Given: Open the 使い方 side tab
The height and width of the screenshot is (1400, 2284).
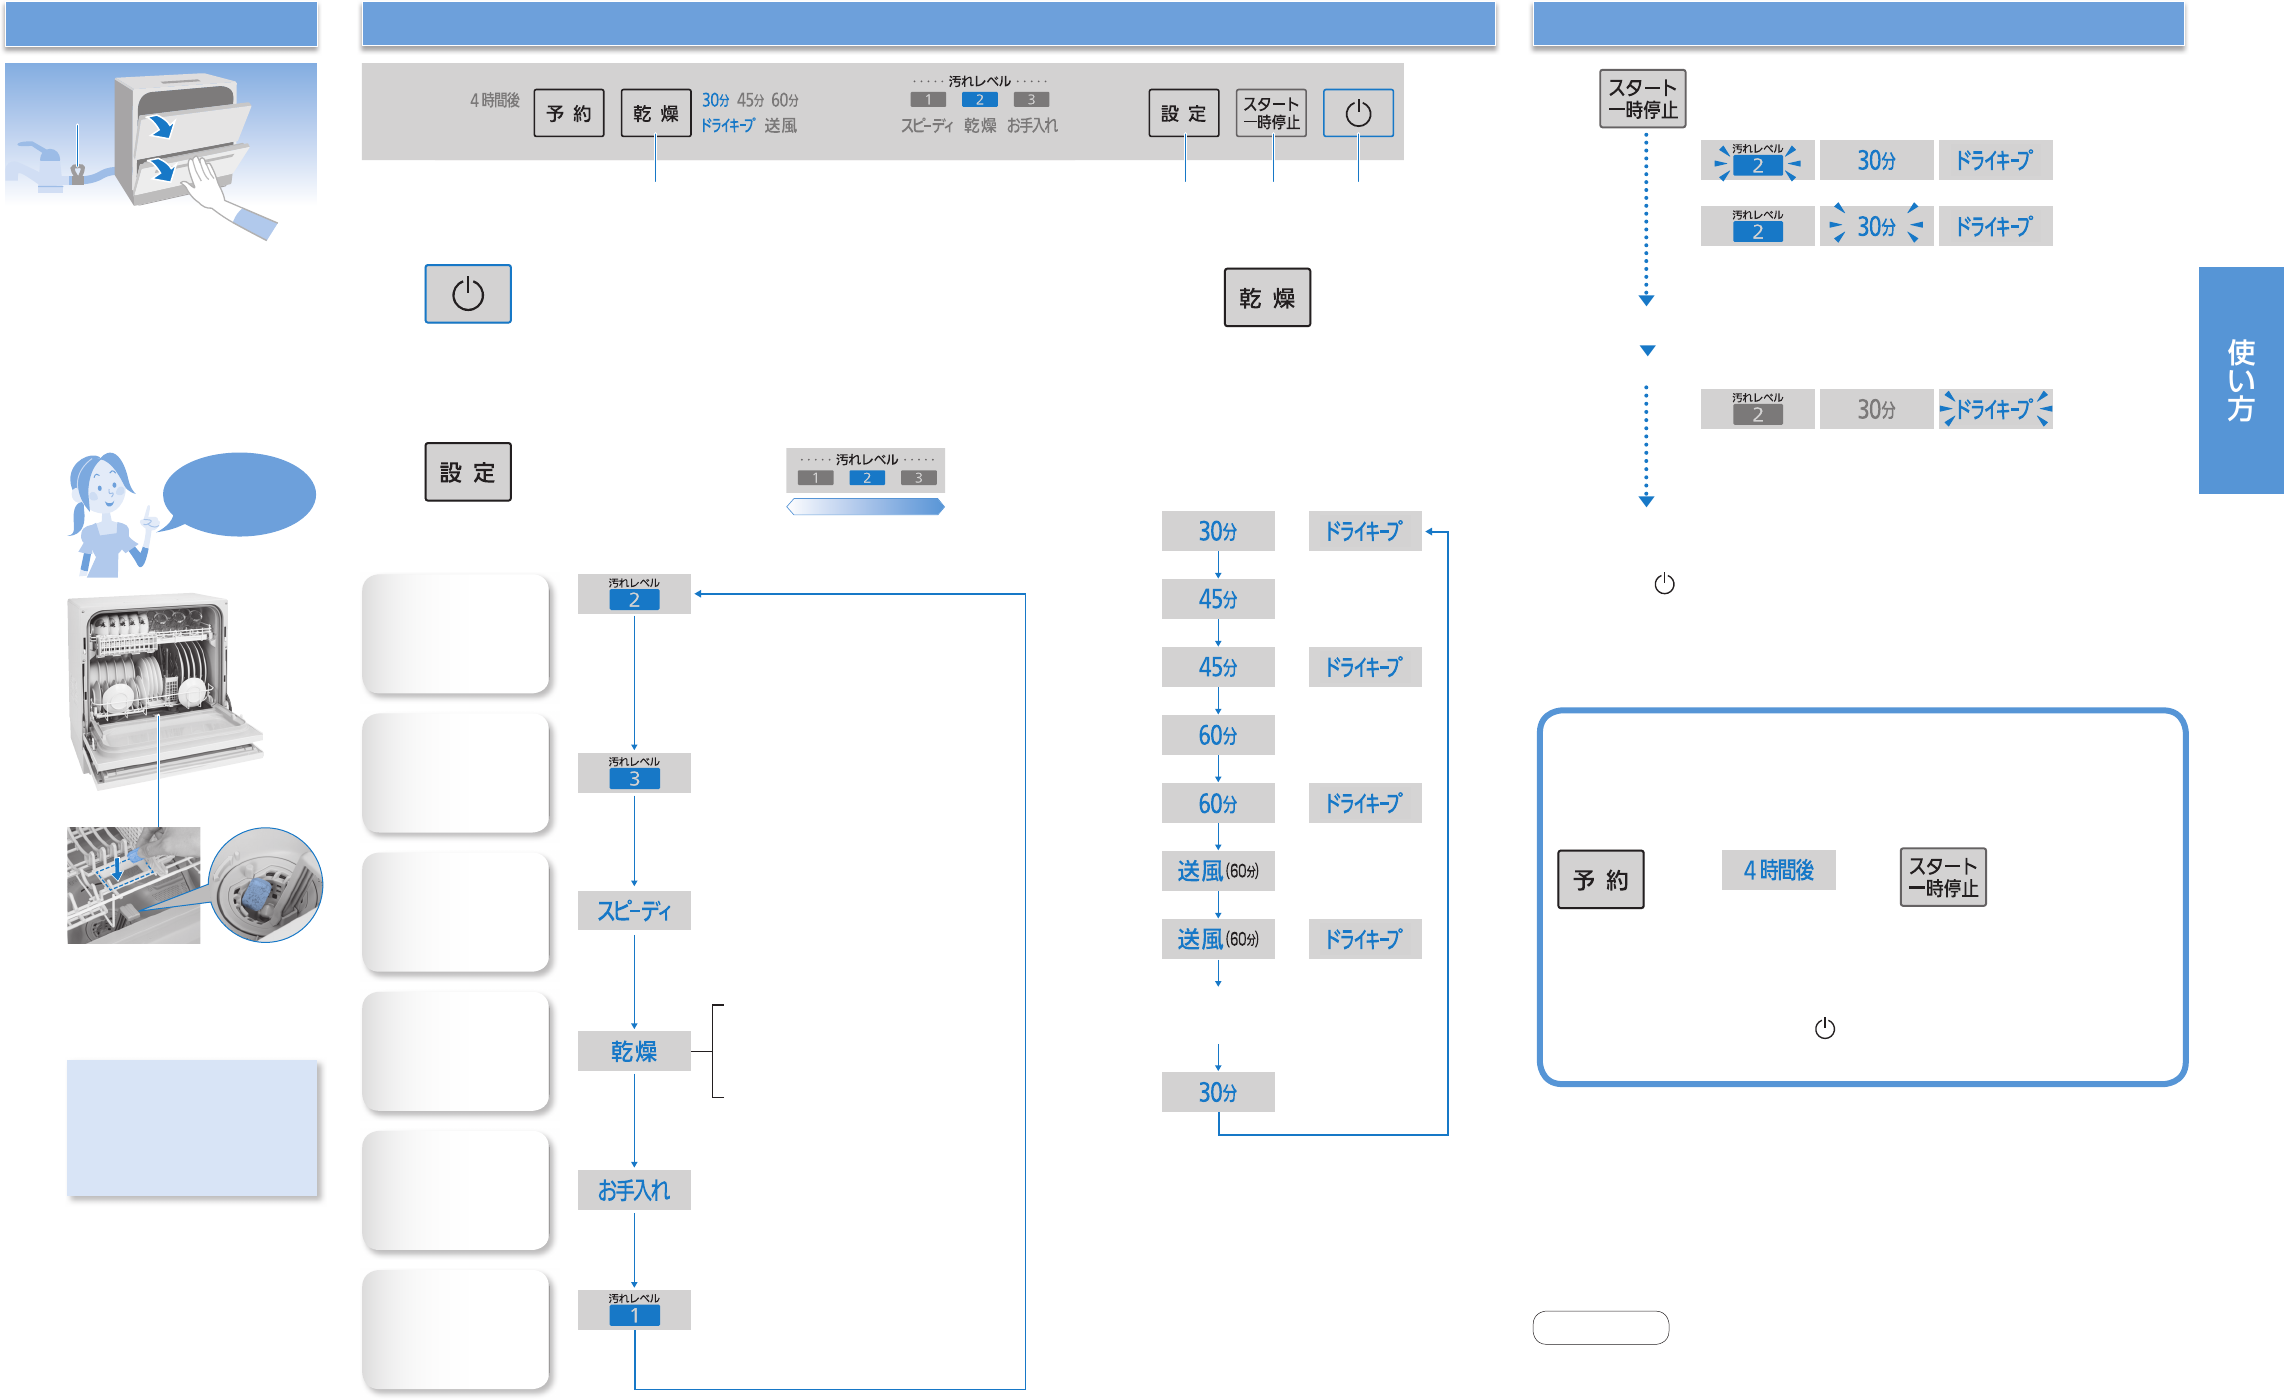Looking at the screenshot, I should (x=2241, y=380).
